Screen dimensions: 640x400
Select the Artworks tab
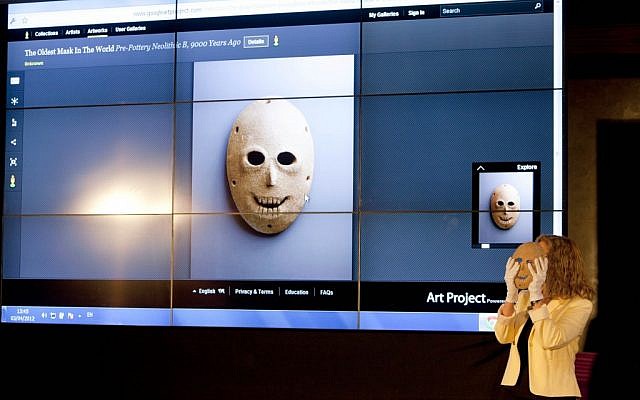click(x=97, y=31)
